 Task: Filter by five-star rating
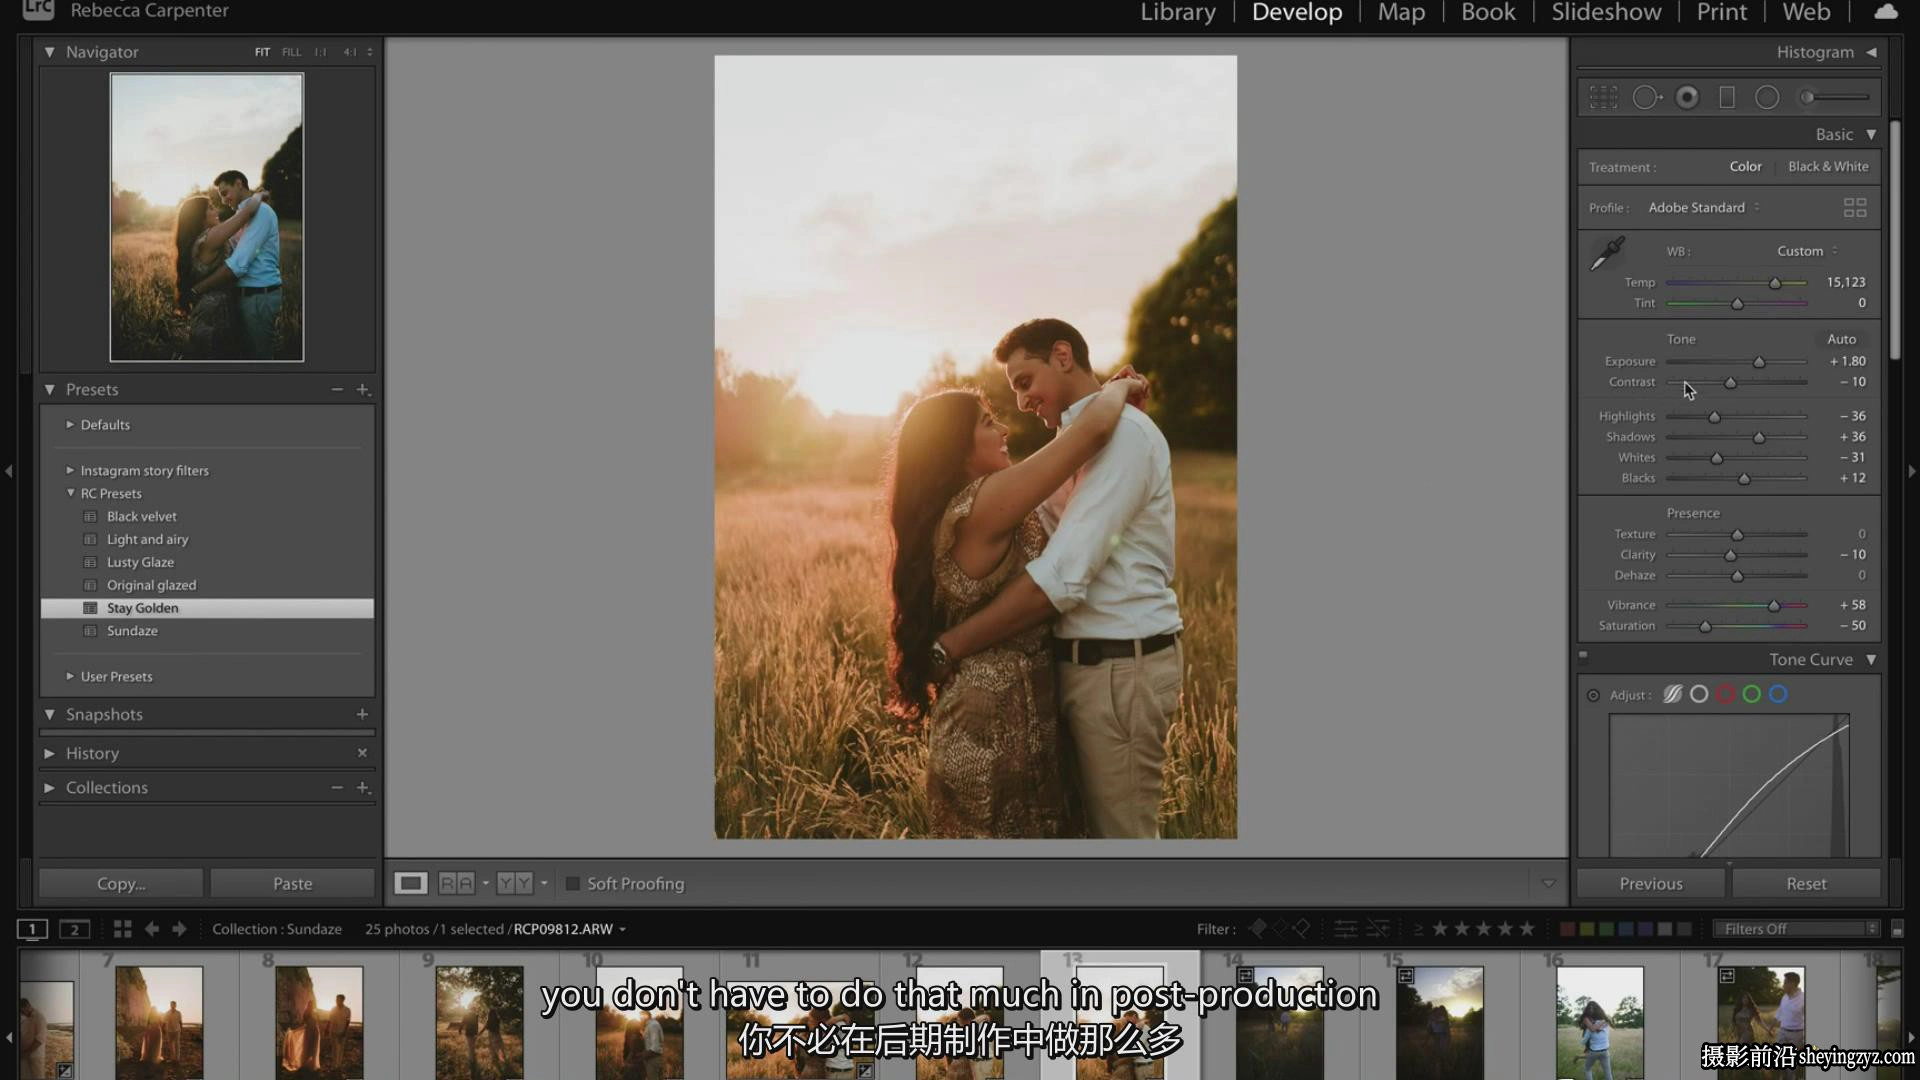point(1527,929)
